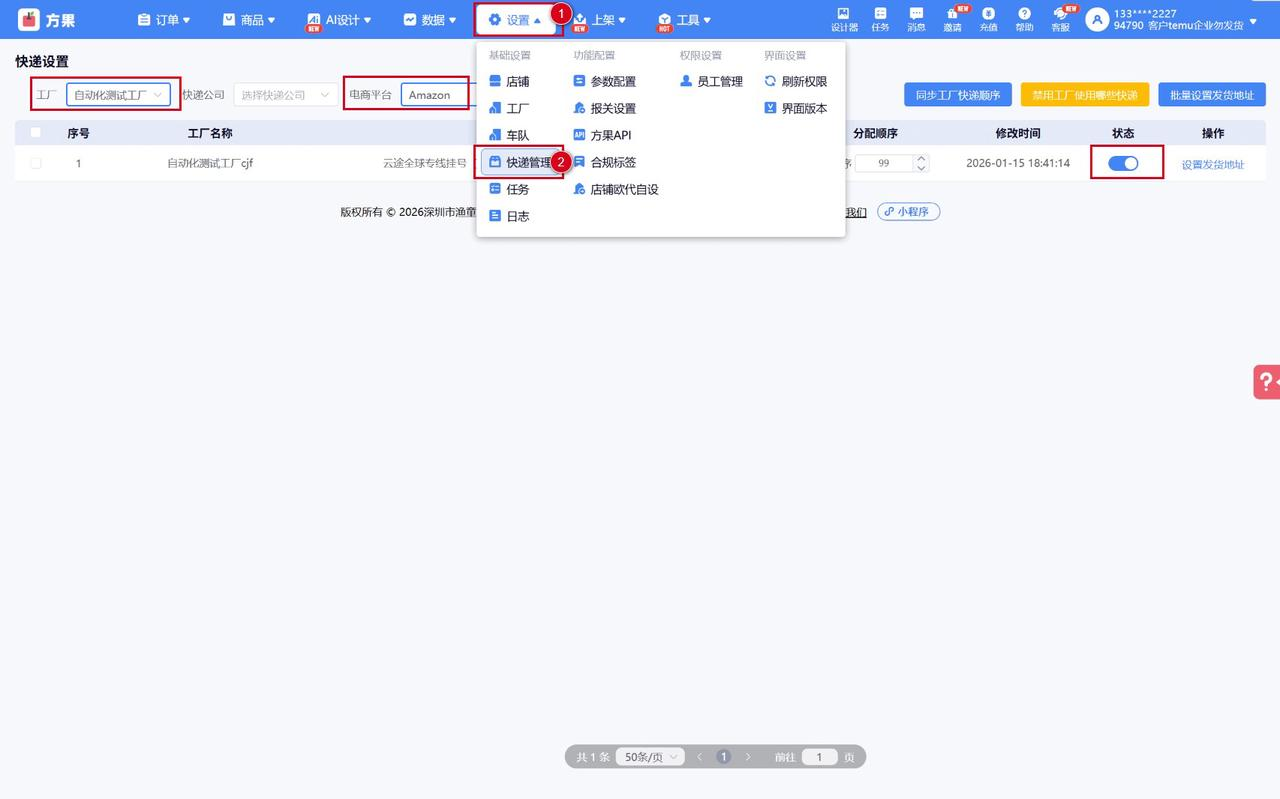Screen dimensions: 1280x799
Task: Increase the 分配顺序 value with up arrow
Action: coord(921,158)
